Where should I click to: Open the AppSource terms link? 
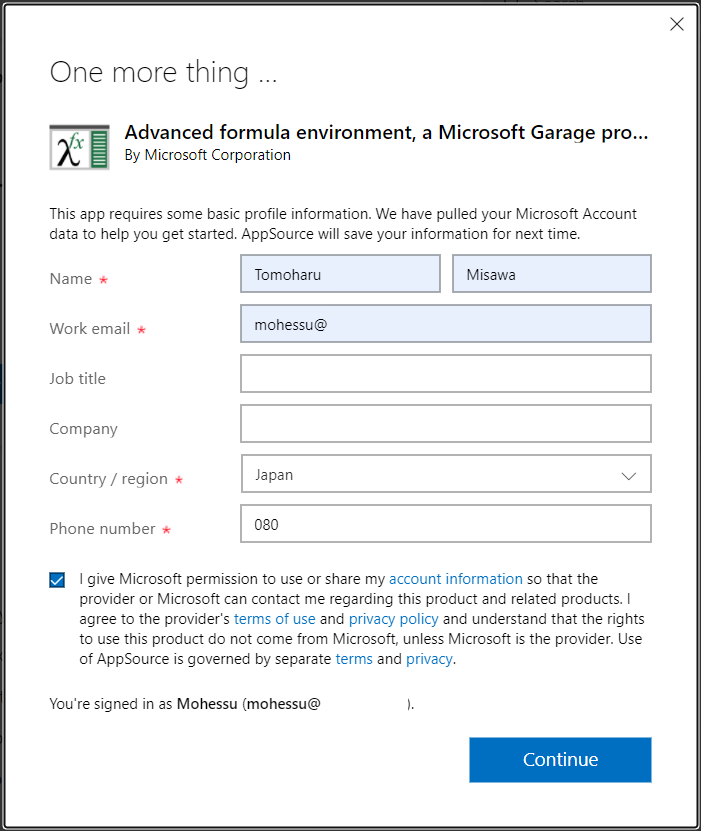click(x=354, y=659)
